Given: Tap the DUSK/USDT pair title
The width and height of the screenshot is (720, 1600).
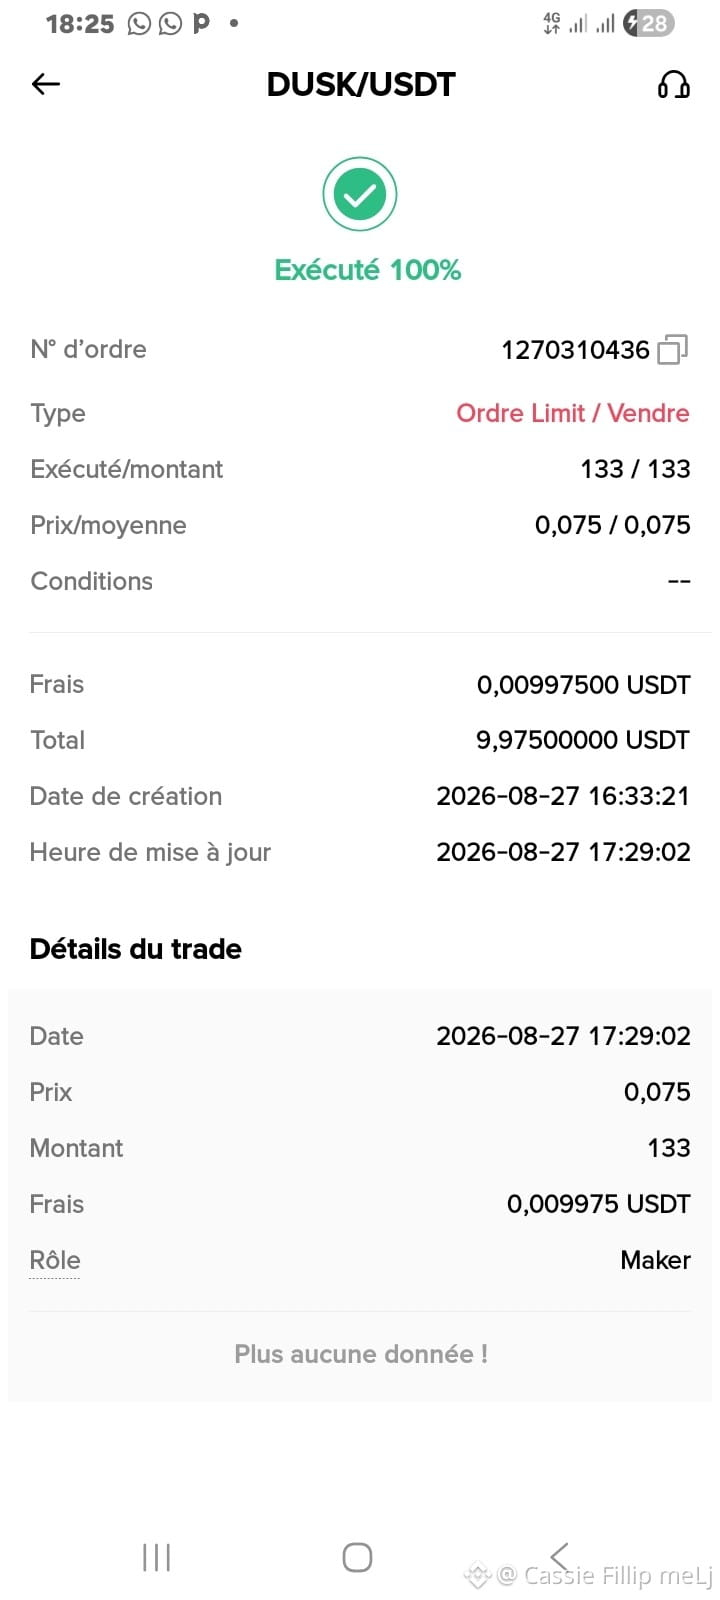Looking at the screenshot, I should pyautogui.click(x=361, y=84).
